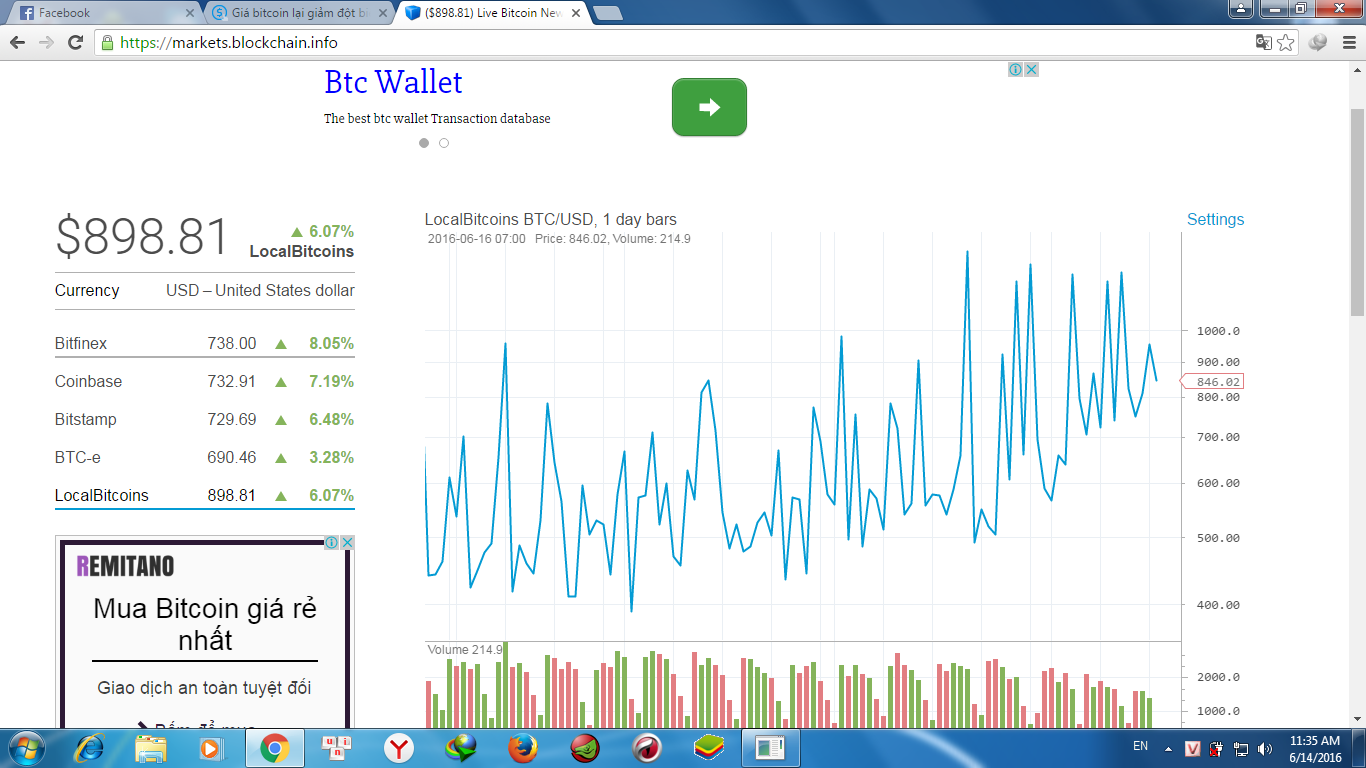
Task: Launch Firefox from the taskbar
Action: (x=522, y=747)
